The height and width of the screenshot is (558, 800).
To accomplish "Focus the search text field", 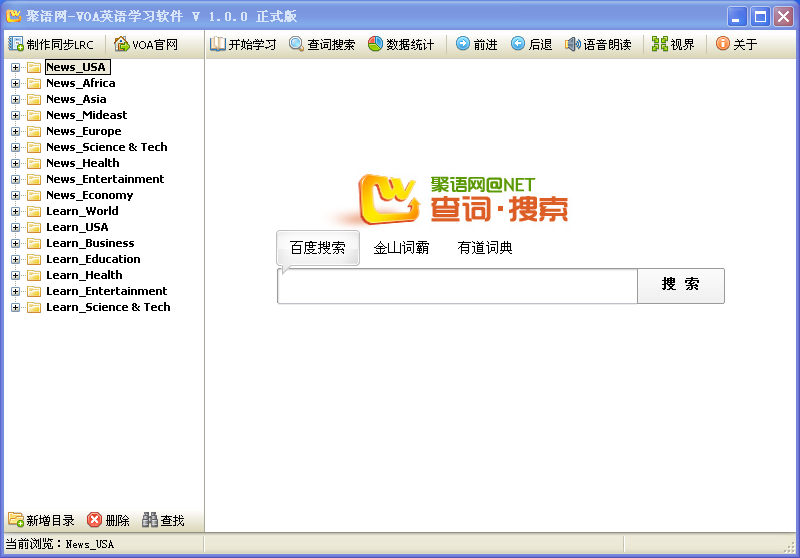I will pyautogui.click(x=457, y=286).
